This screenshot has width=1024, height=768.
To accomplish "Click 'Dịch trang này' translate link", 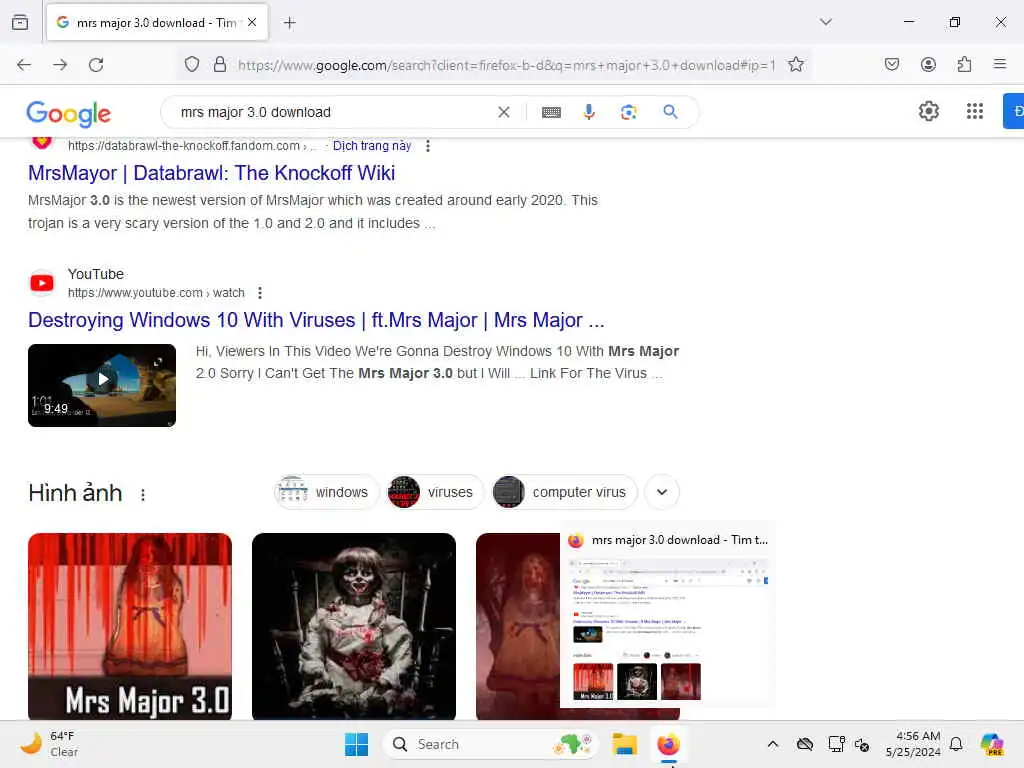I will (x=372, y=146).
